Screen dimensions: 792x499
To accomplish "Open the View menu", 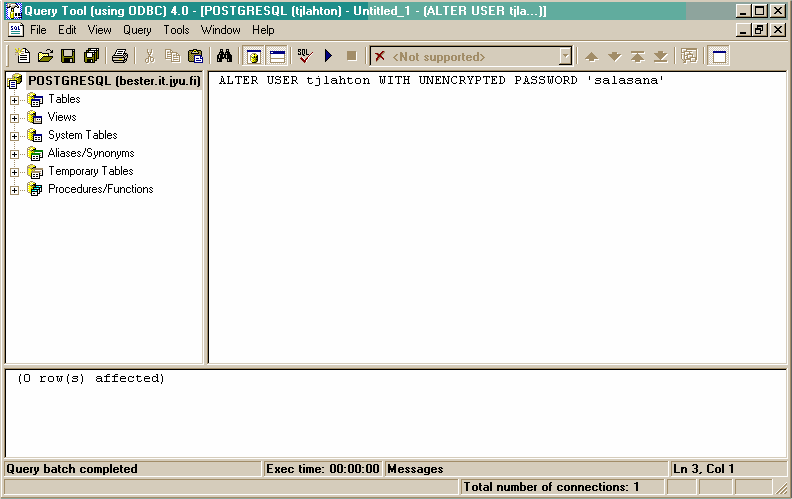I will click(100, 30).
